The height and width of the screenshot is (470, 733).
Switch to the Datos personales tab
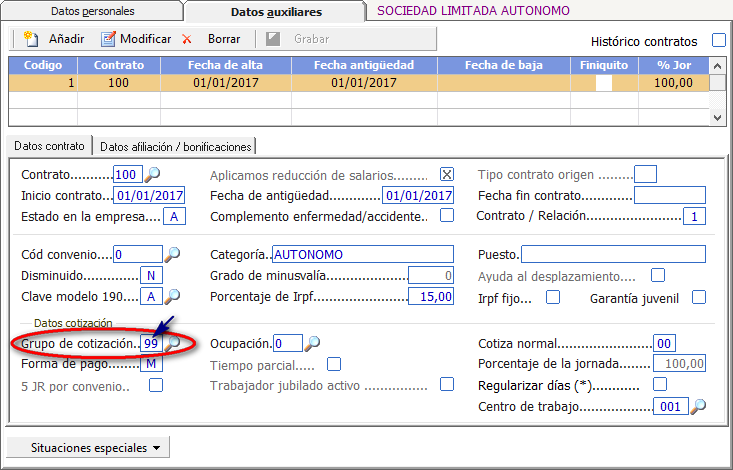[93, 11]
